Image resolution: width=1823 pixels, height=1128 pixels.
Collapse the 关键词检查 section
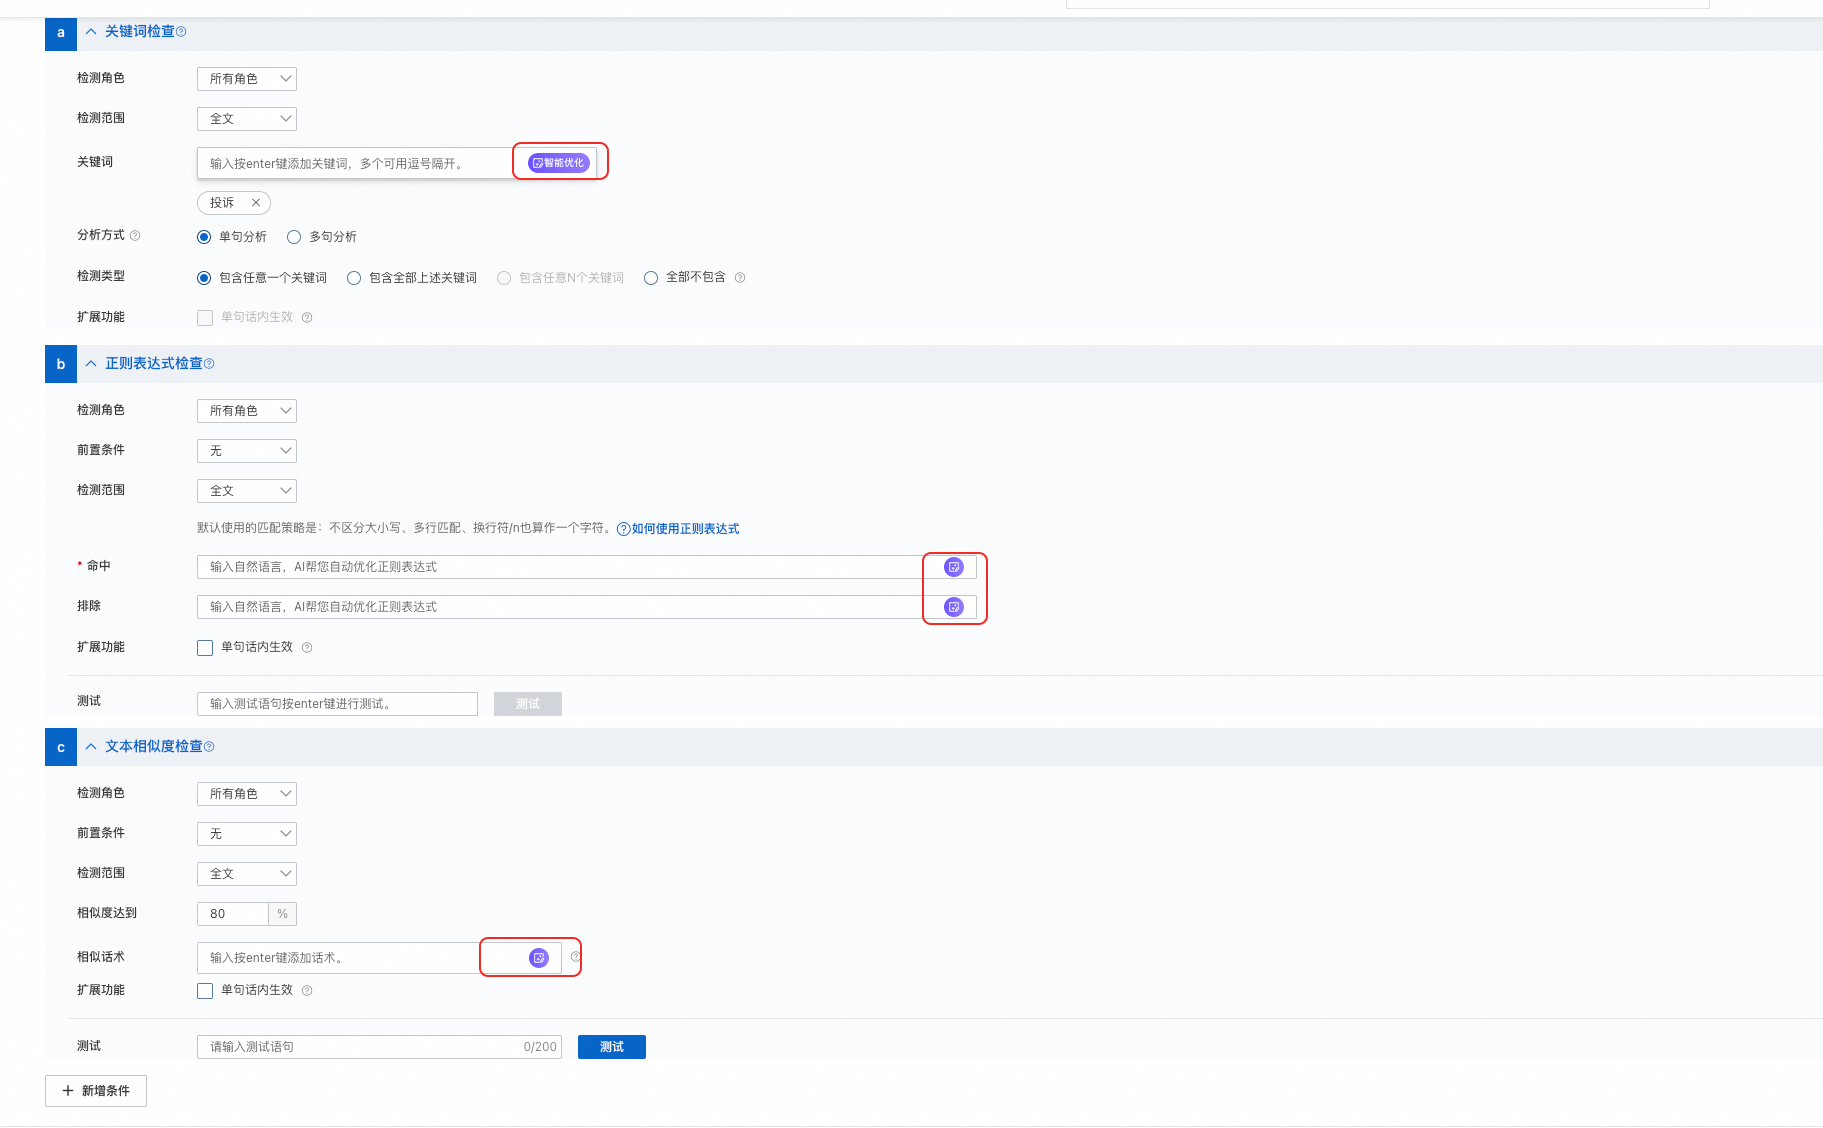[x=91, y=32]
